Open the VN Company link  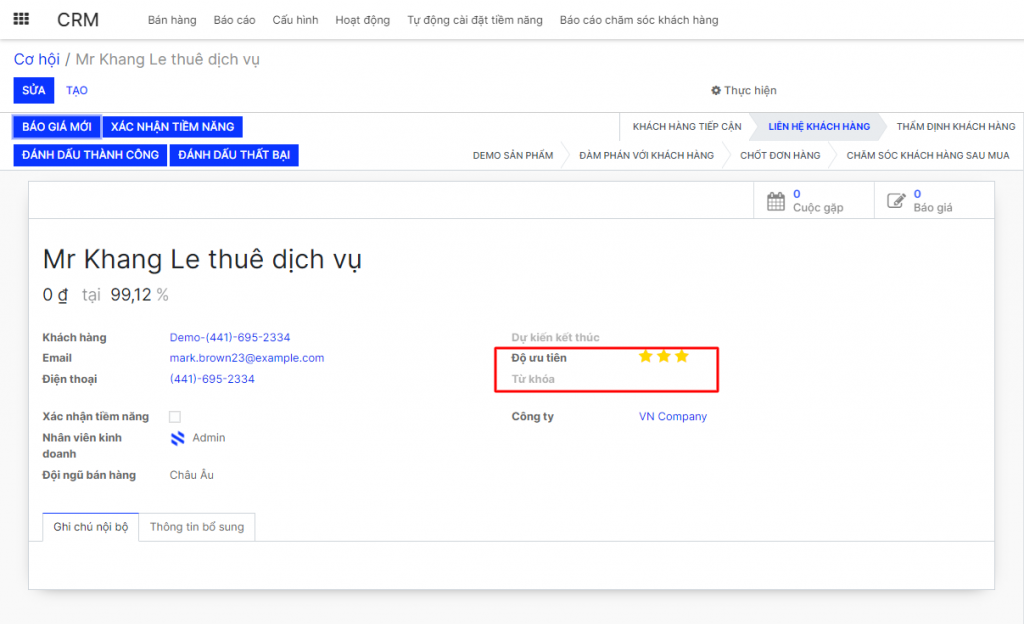pos(673,416)
